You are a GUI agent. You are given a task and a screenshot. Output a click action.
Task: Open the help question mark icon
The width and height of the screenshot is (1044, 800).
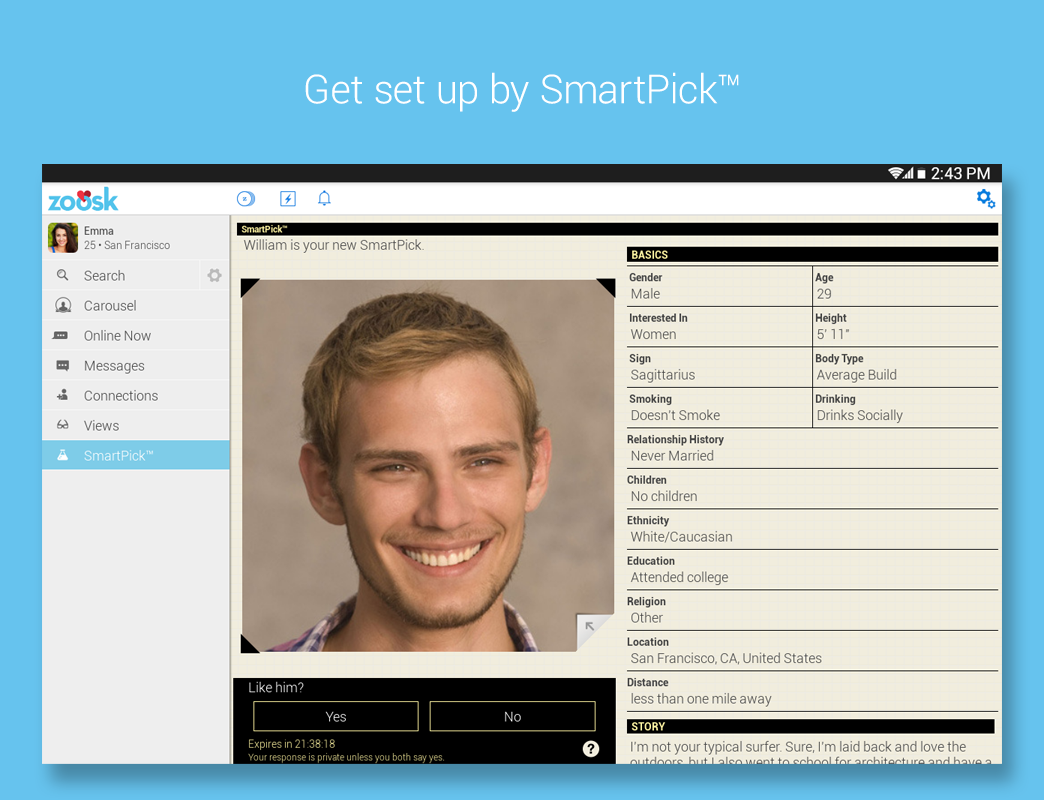(591, 749)
